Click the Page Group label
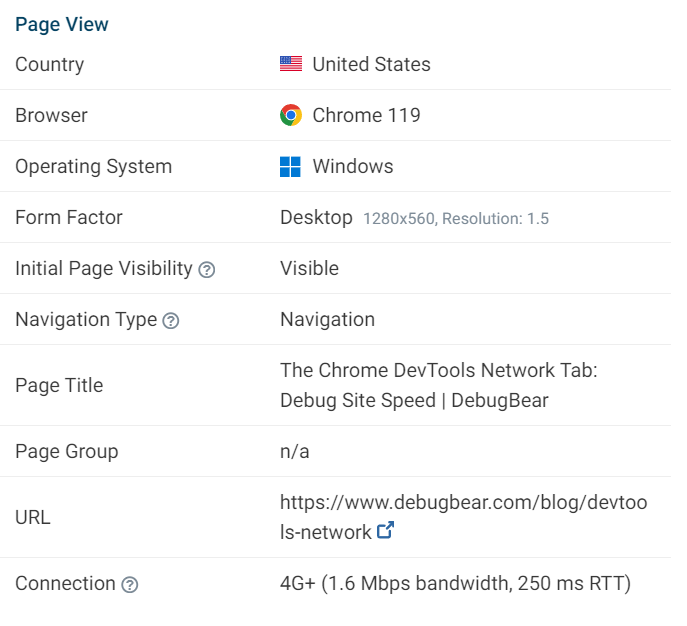 pyautogui.click(x=67, y=452)
